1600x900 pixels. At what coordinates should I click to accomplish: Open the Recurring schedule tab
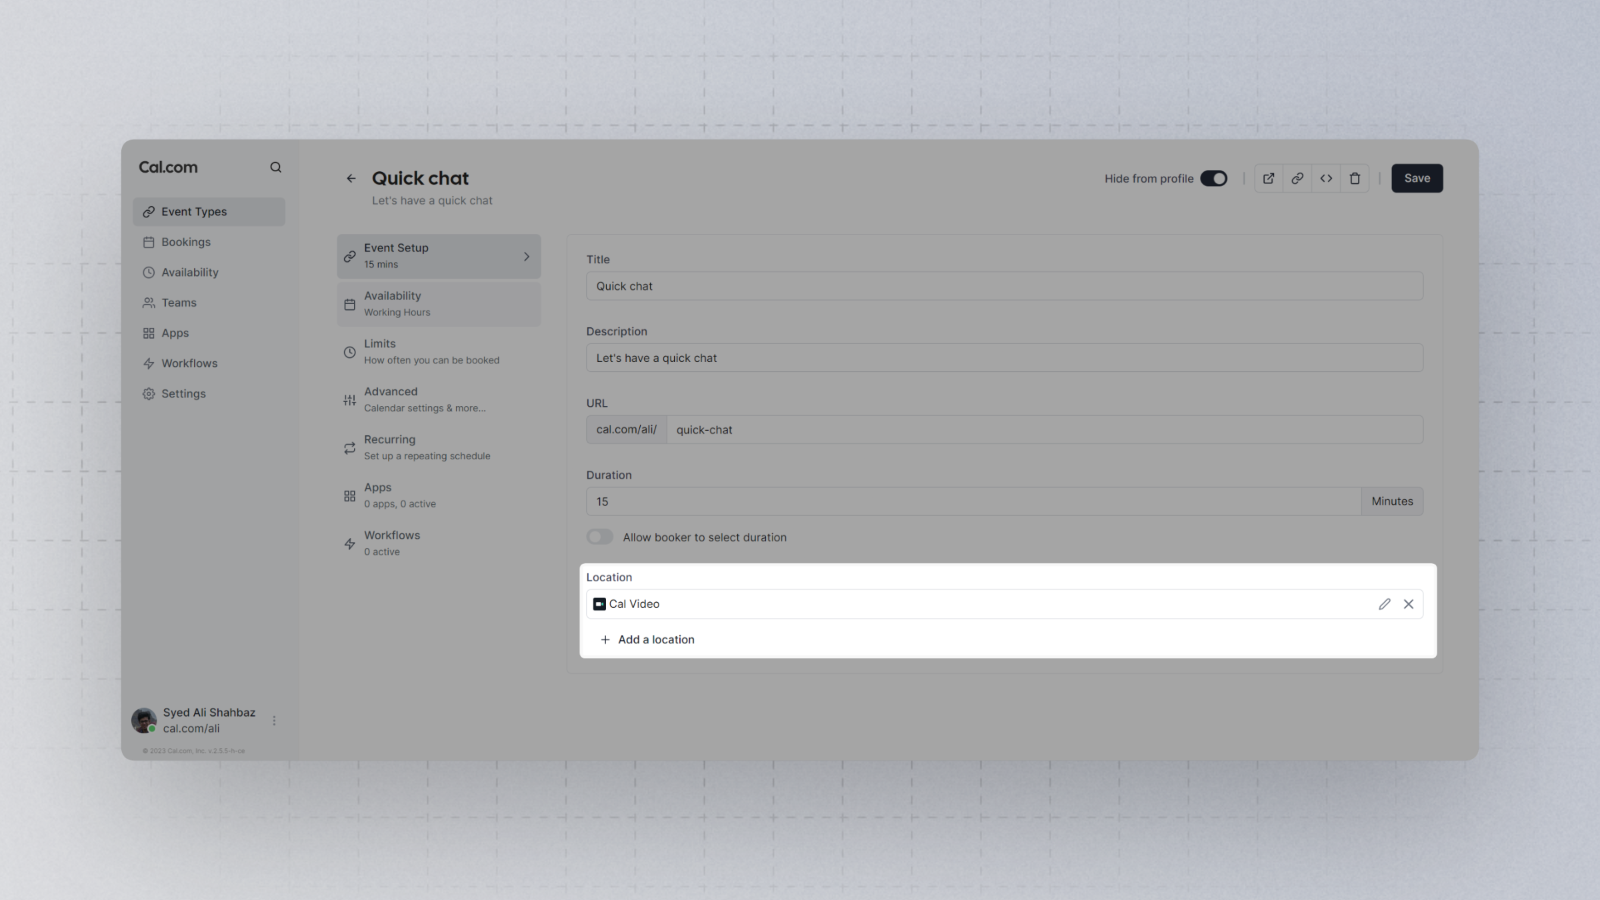pos(439,448)
